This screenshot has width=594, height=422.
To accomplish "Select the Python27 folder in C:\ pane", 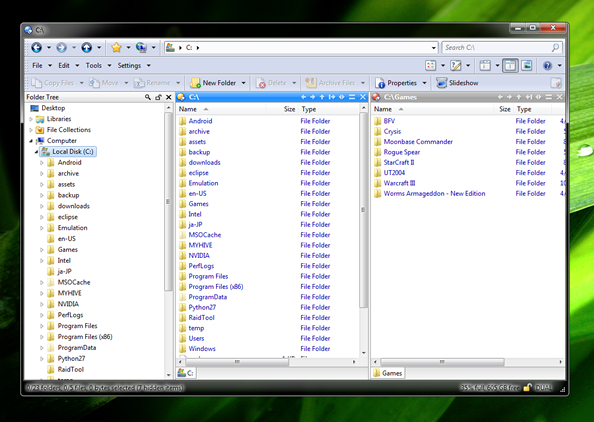I will (x=202, y=307).
